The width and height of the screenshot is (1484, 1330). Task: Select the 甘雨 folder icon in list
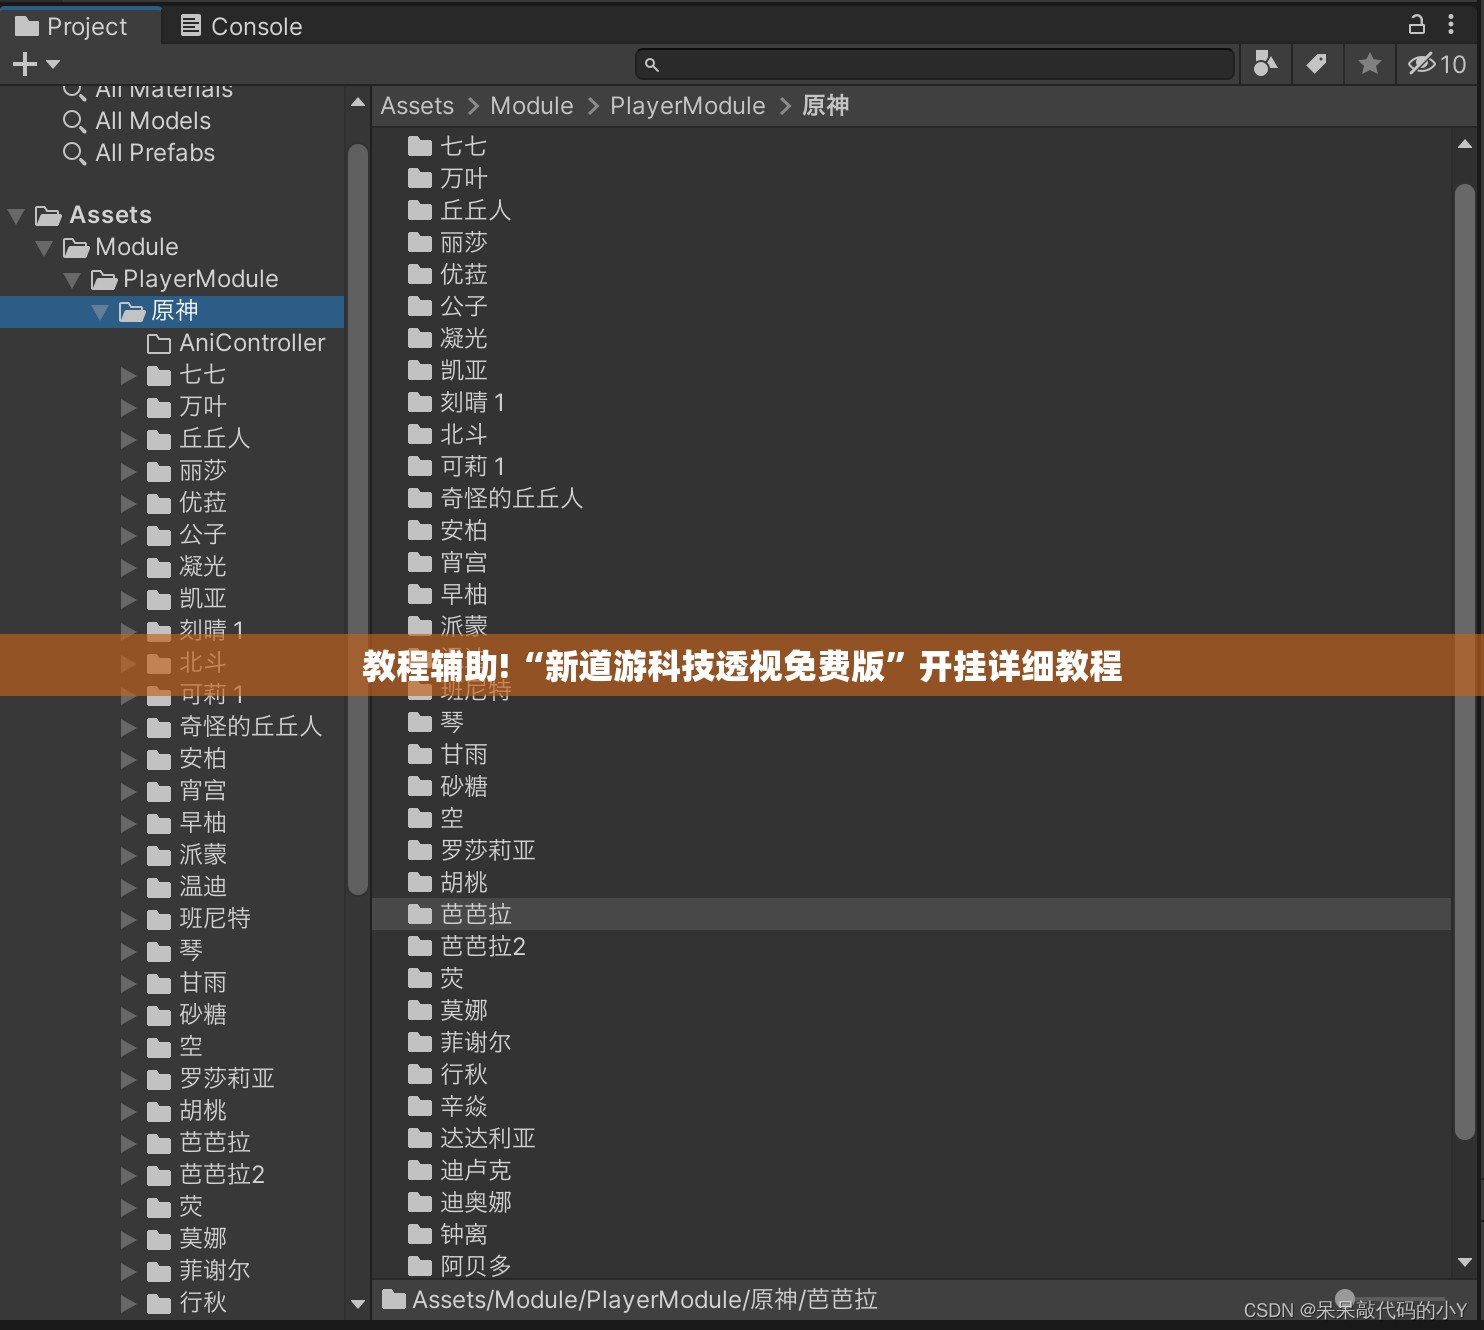[x=420, y=755]
